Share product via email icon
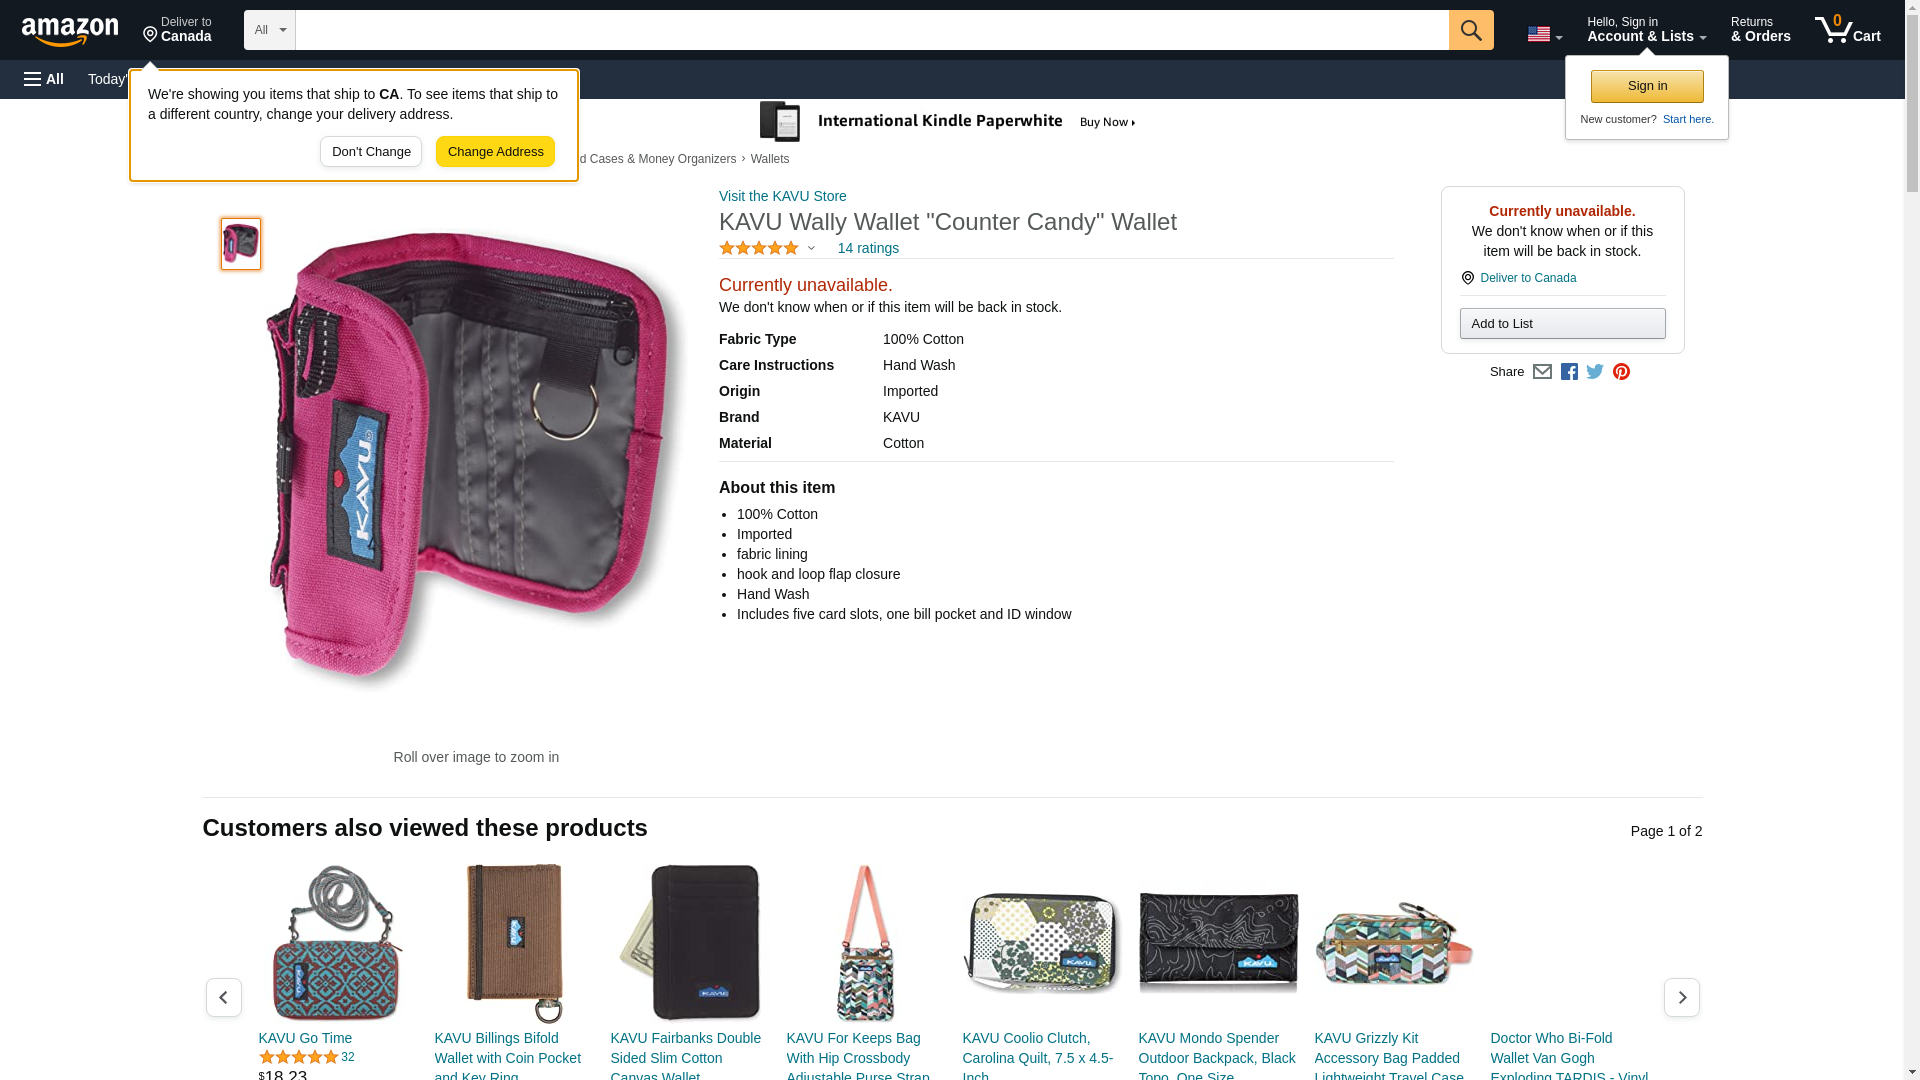 coord(1542,372)
